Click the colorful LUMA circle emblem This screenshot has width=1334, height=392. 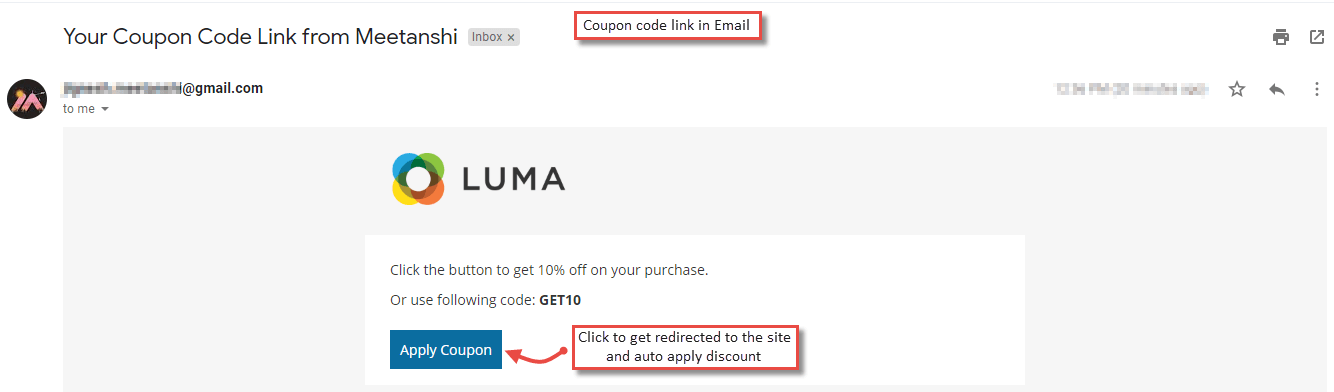418,179
